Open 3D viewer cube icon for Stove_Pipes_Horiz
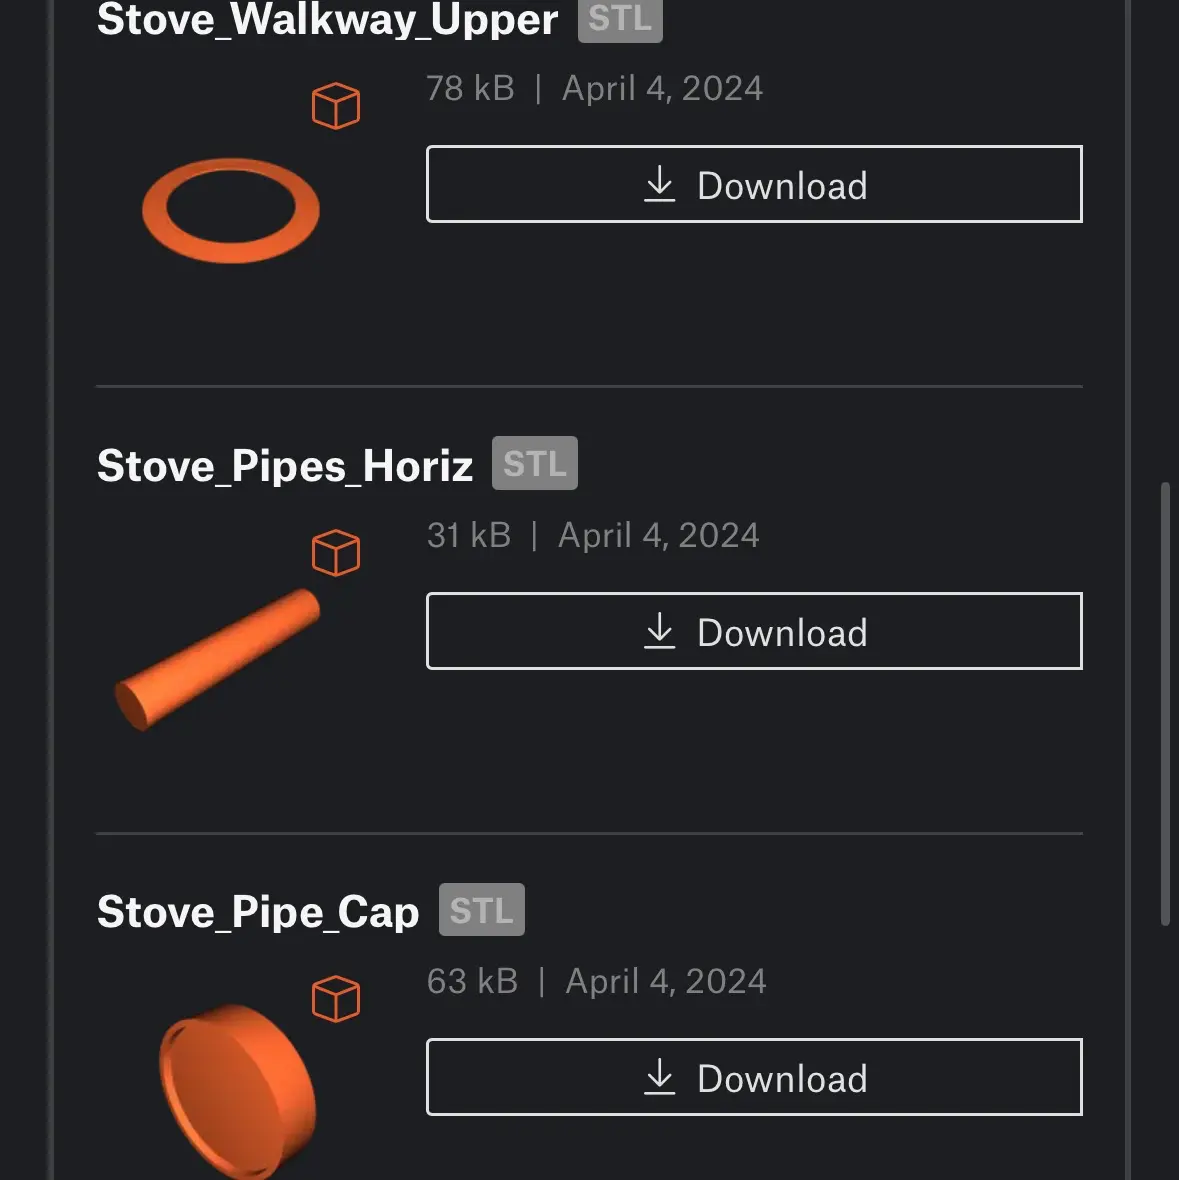 point(336,553)
